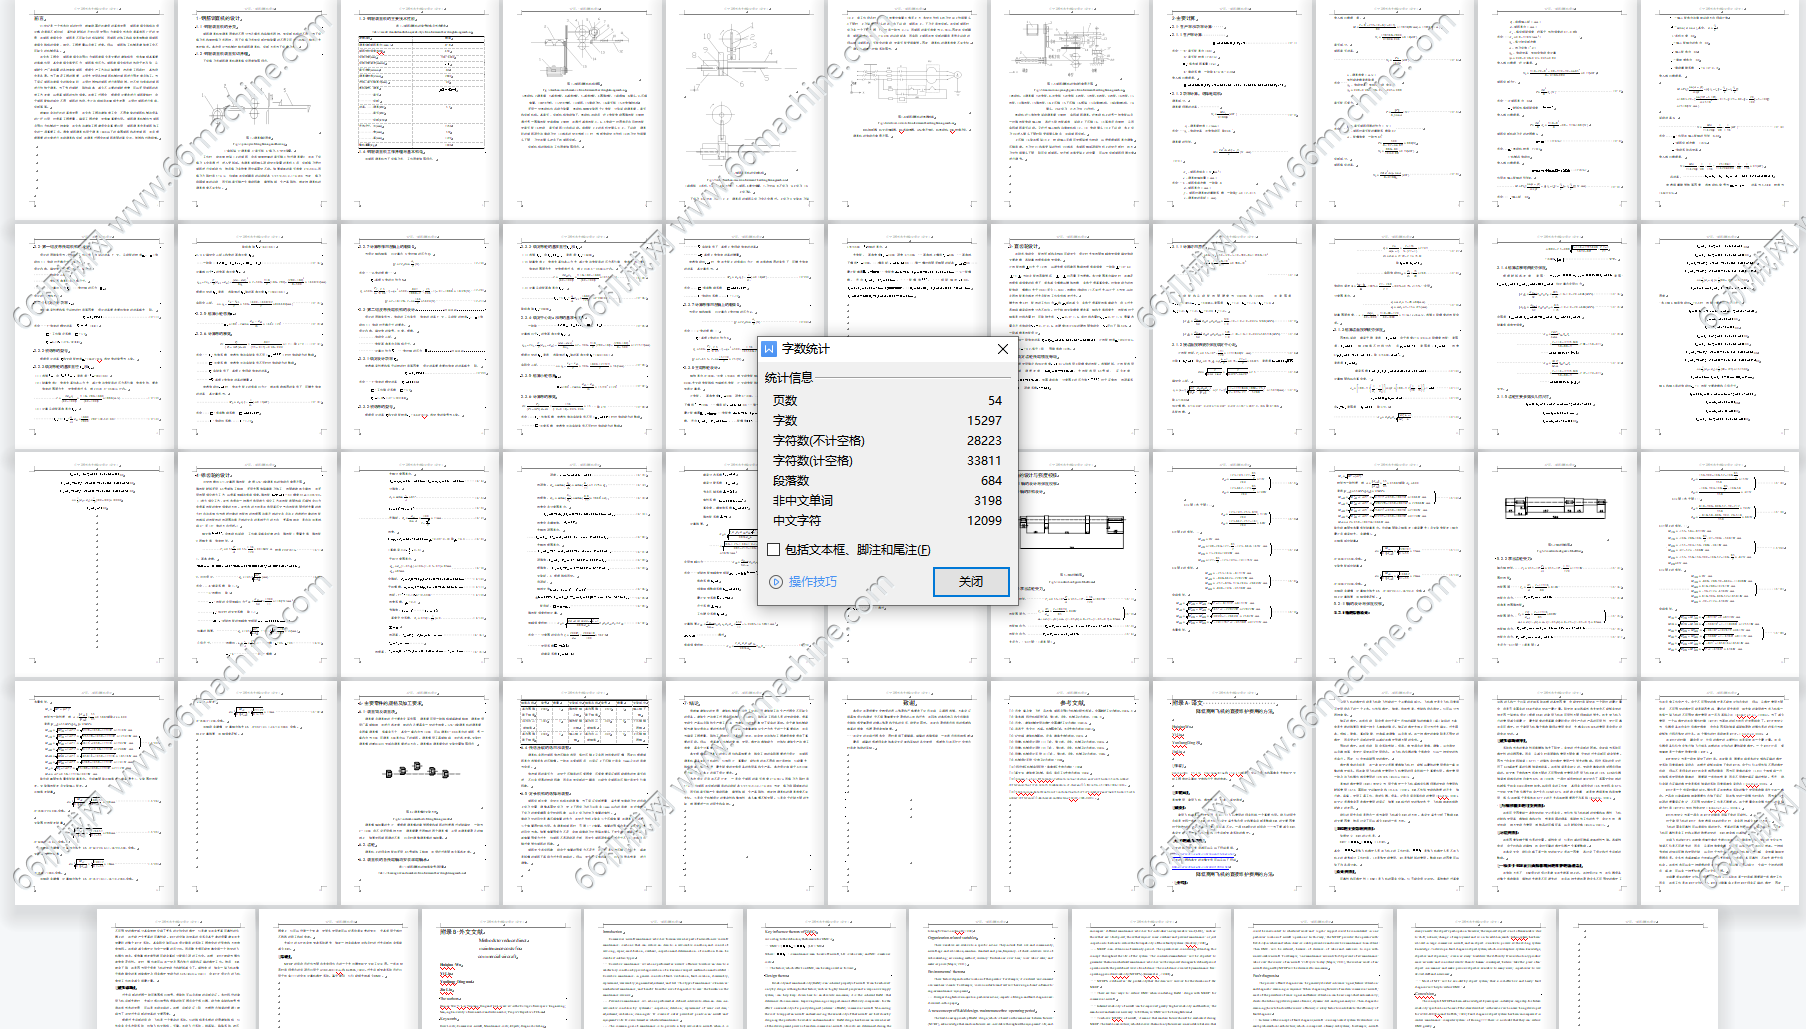Image resolution: width=1806 pixels, height=1029 pixels.
Task: Click the play icon beside 操作技巧
Action: pos(776,582)
